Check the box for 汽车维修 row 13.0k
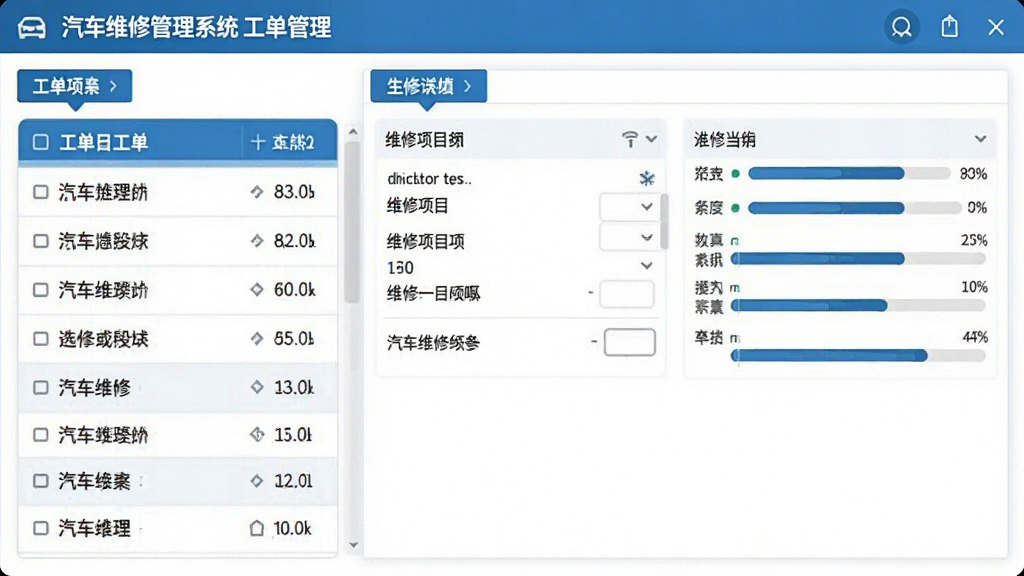This screenshot has width=1024, height=576. [x=40, y=387]
